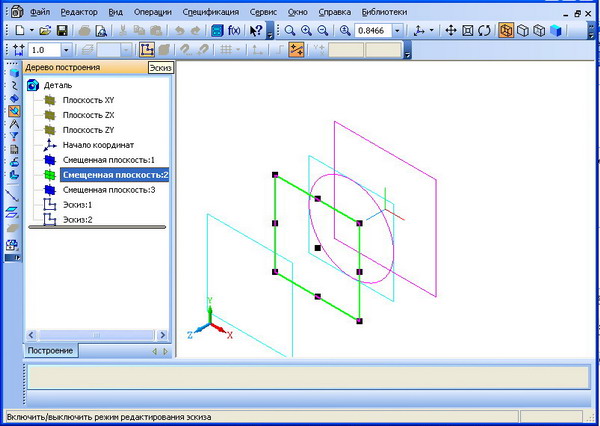Switch to hidden-lines-removed display
This screenshot has height=426, width=600.
(523, 30)
